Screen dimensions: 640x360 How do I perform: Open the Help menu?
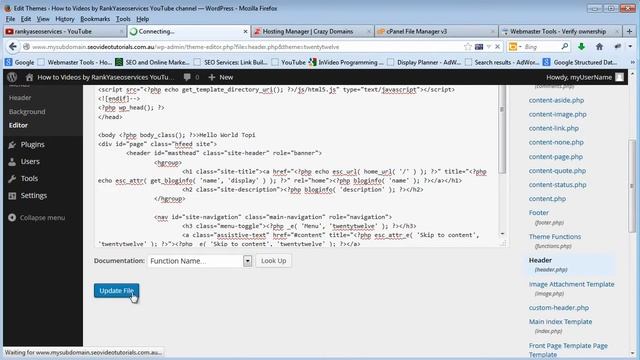[142, 19]
